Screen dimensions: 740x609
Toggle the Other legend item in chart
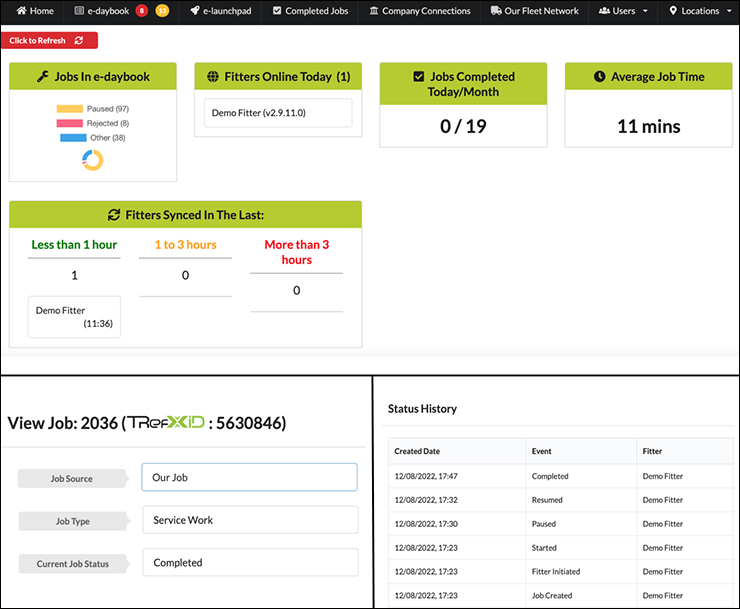click(93, 138)
